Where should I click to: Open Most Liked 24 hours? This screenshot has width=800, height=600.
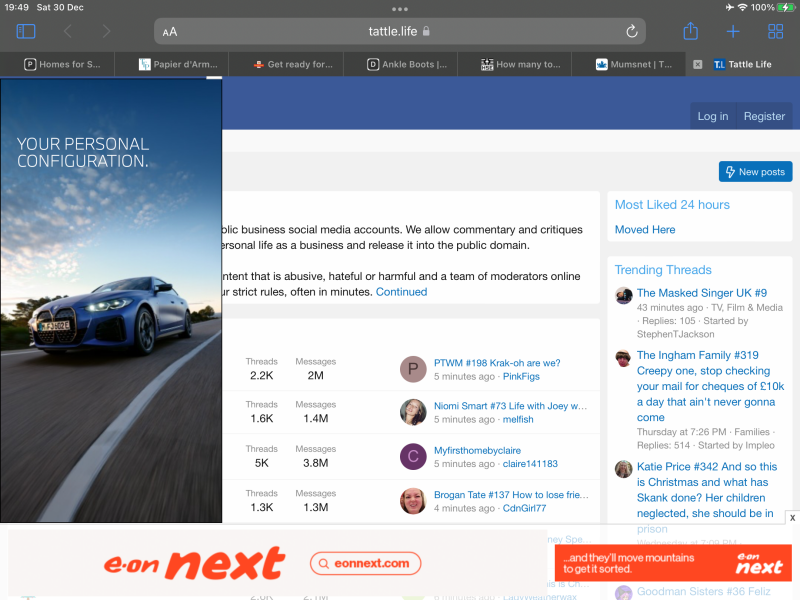(672, 205)
